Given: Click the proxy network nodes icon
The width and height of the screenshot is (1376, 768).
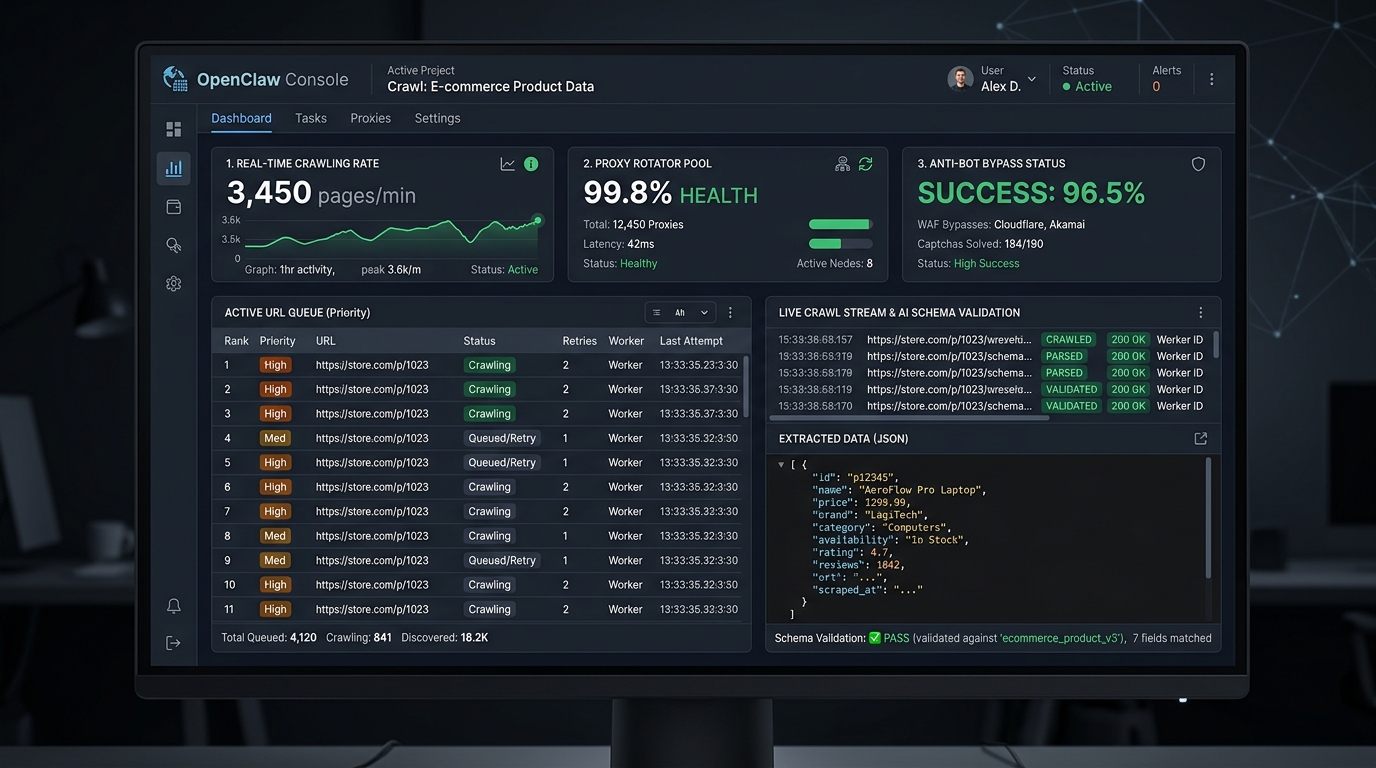Looking at the screenshot, I should [x=842, y=164].
